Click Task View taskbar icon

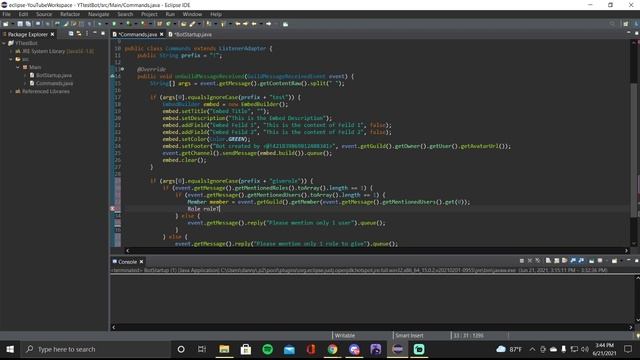point(202,349)
